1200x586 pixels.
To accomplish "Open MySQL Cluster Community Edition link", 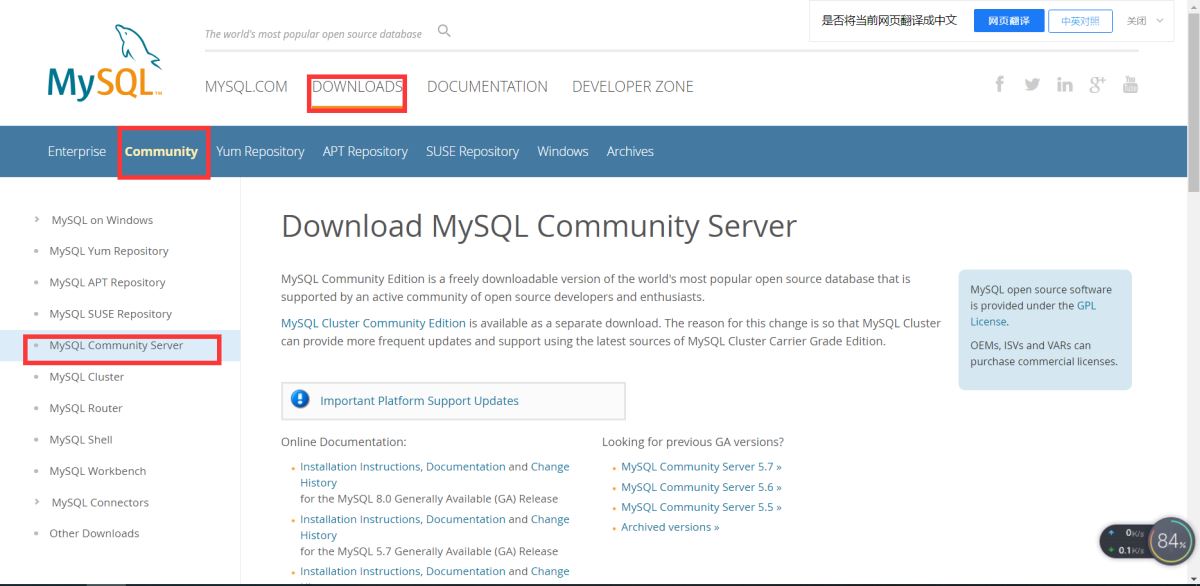I will (373, 323).
